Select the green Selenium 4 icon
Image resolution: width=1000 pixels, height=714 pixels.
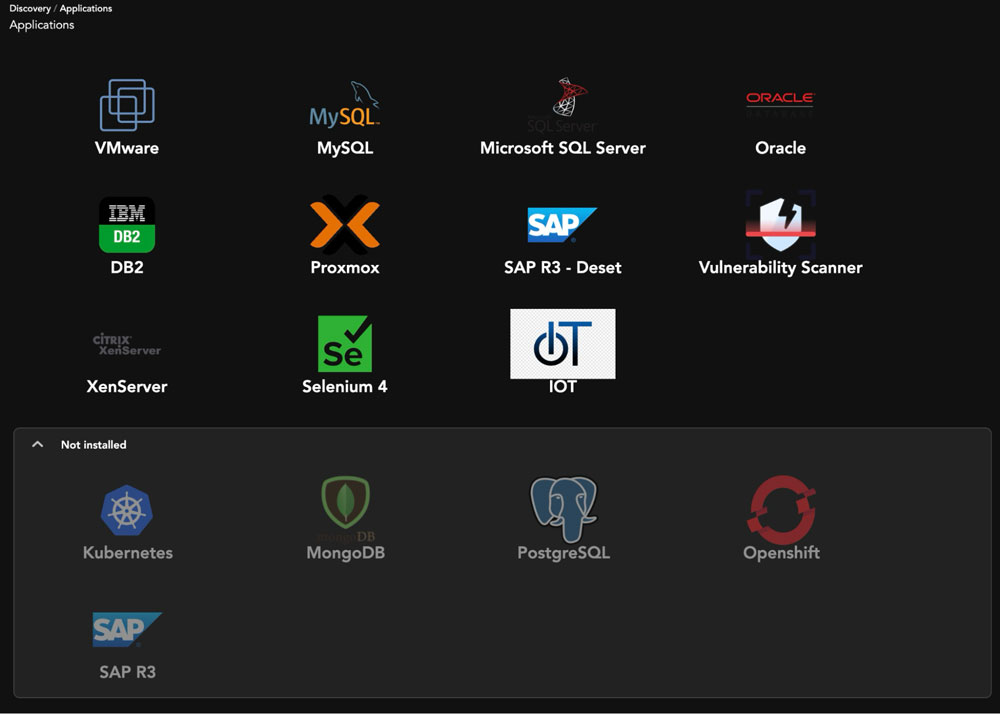(x=345, y=344)
